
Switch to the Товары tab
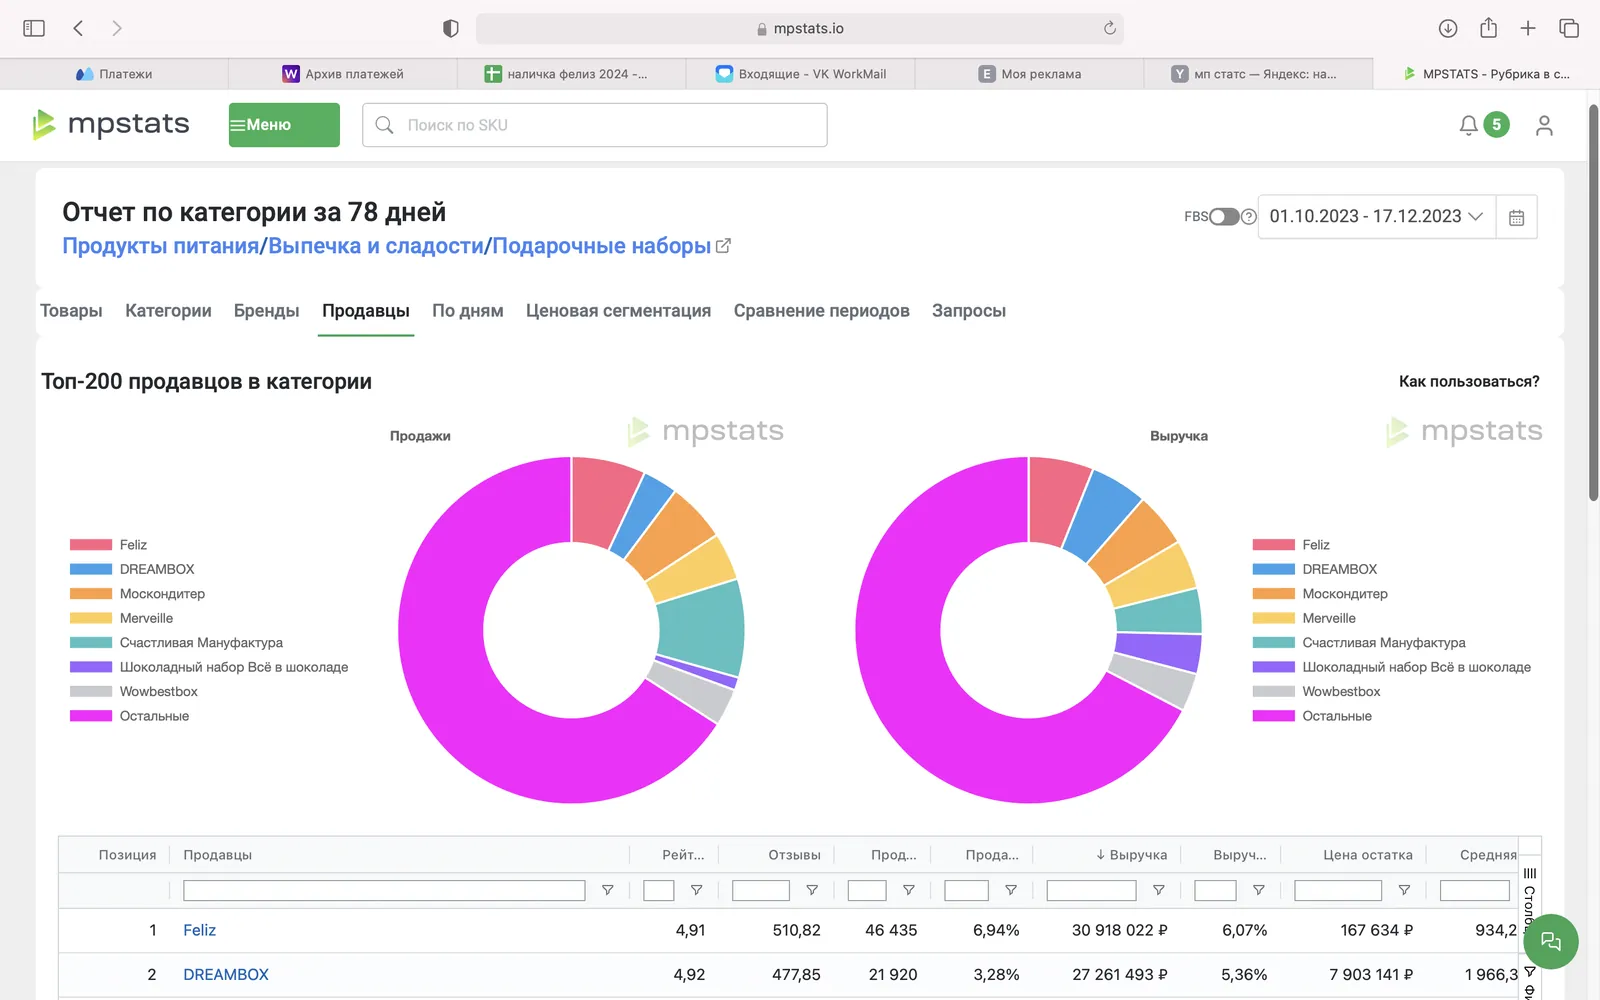tap(71, 311)
